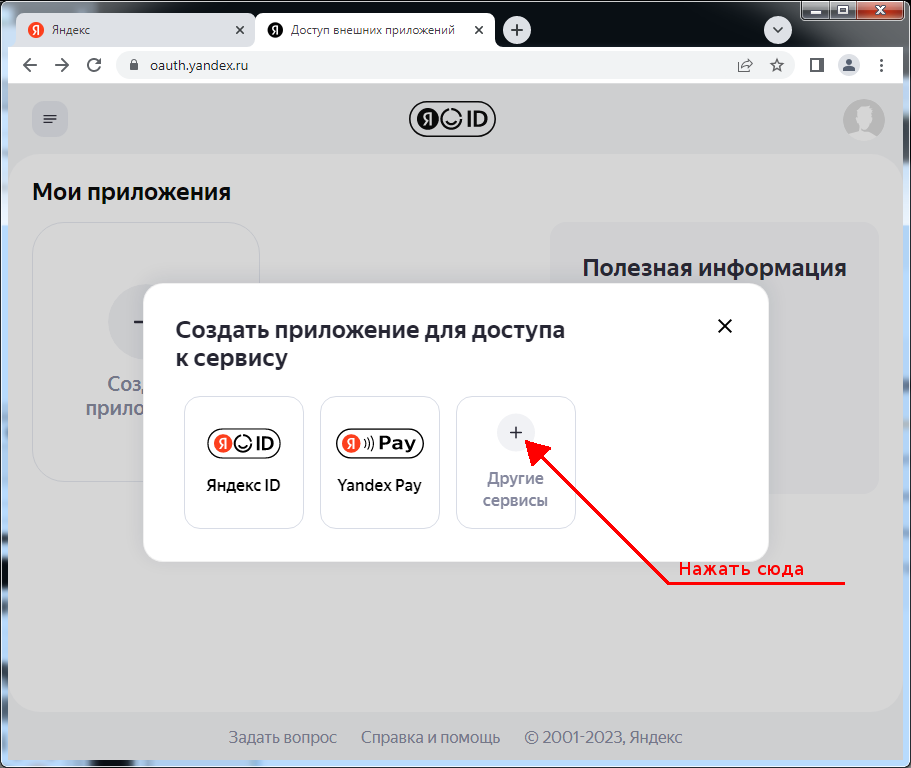
Task: Toggle the browser side panel
Action: (x=817, y=65)
